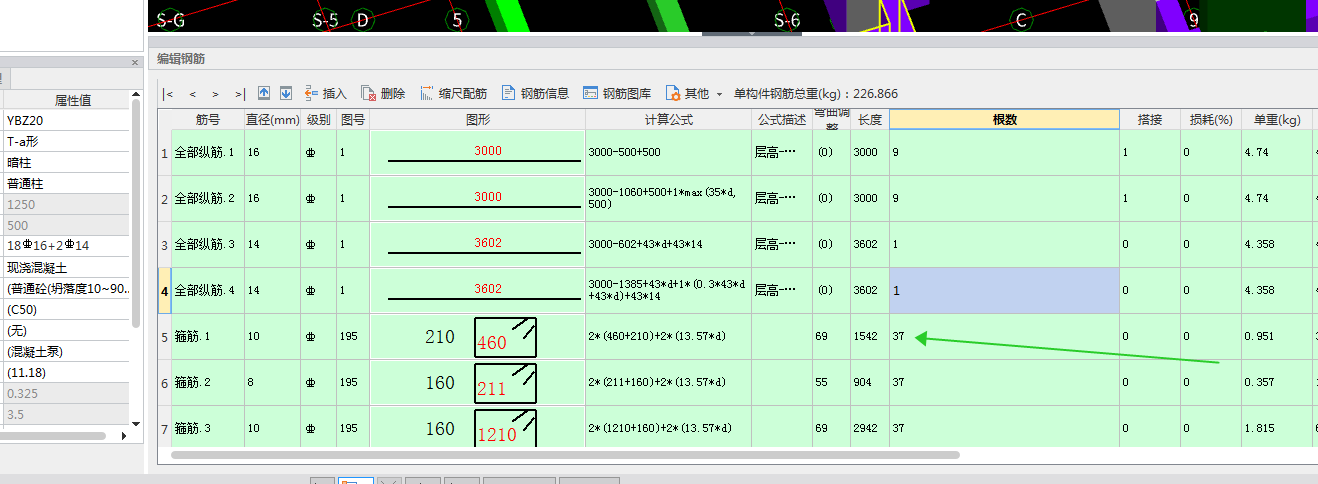Screen dimensions: 1318x484
Task: Go to next rebar record
Action: coord(215,94)
